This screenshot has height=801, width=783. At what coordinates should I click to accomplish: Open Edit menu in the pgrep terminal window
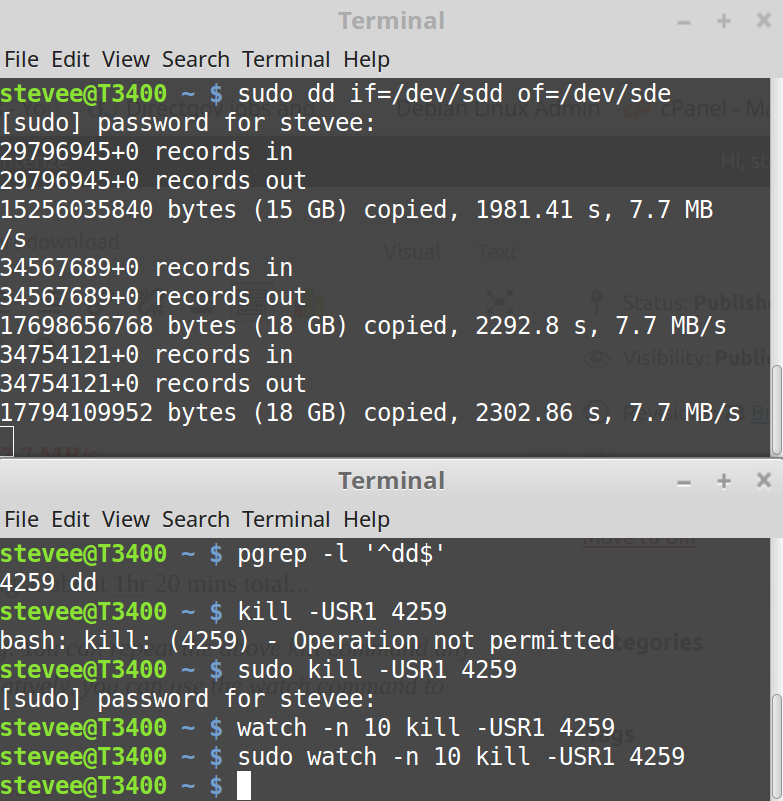click(x=70, y=519)
